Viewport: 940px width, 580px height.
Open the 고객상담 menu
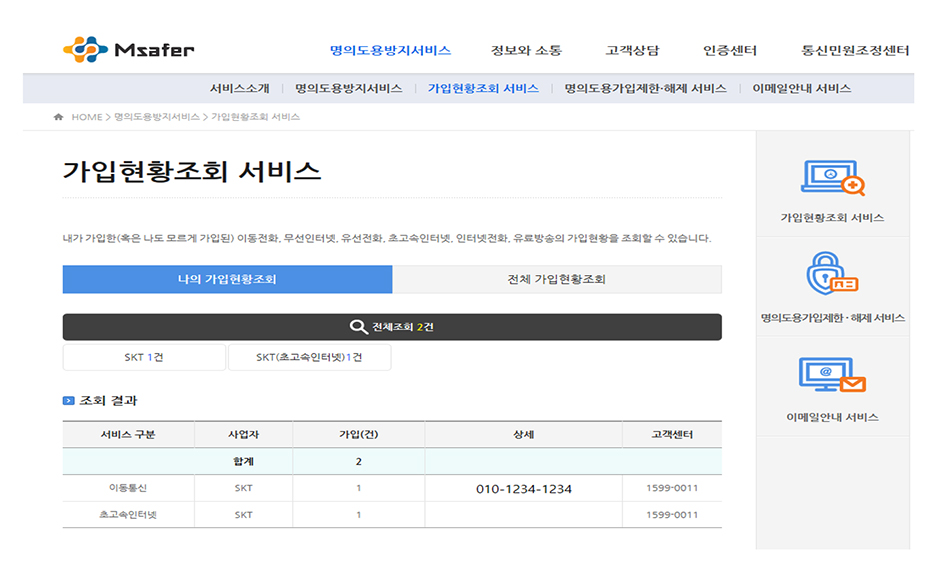(631, 48)
